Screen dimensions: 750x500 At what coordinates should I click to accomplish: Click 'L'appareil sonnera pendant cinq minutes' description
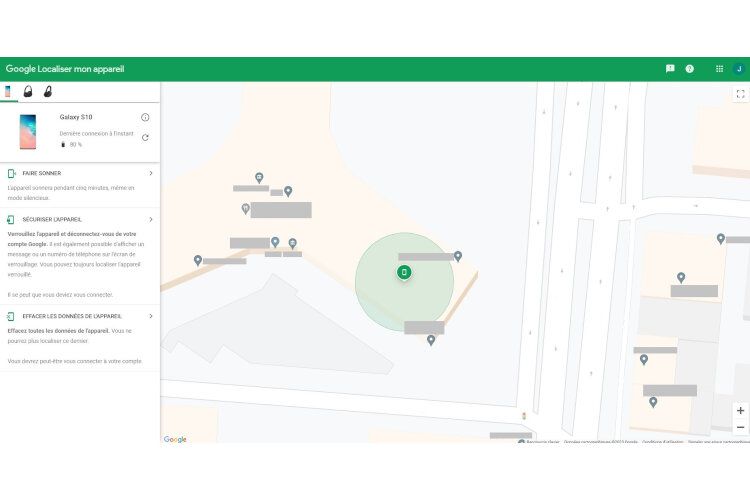click(71, 193)
